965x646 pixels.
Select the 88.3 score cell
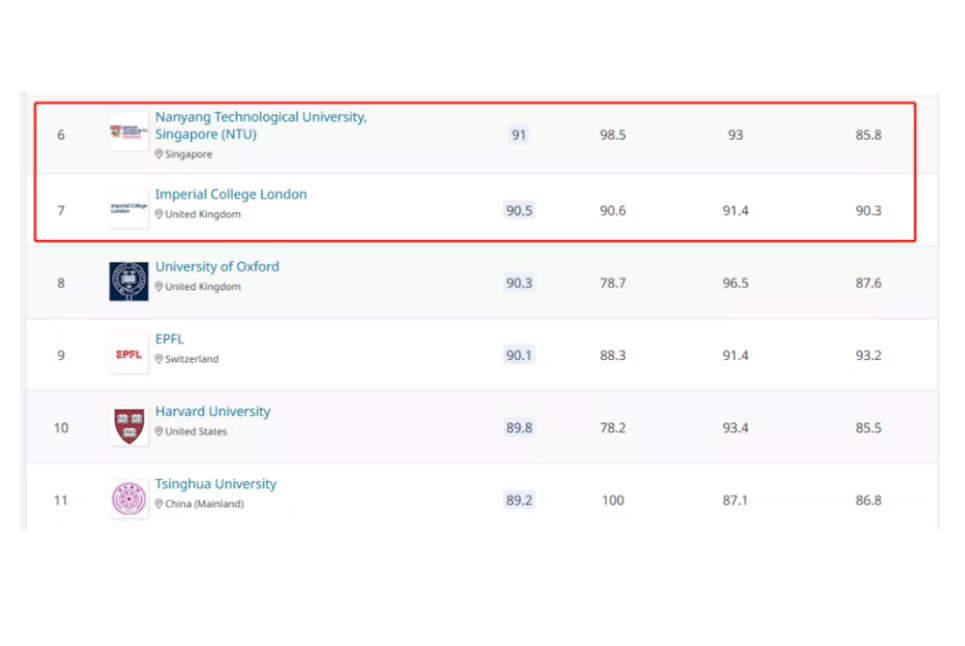tap(613, 355)
